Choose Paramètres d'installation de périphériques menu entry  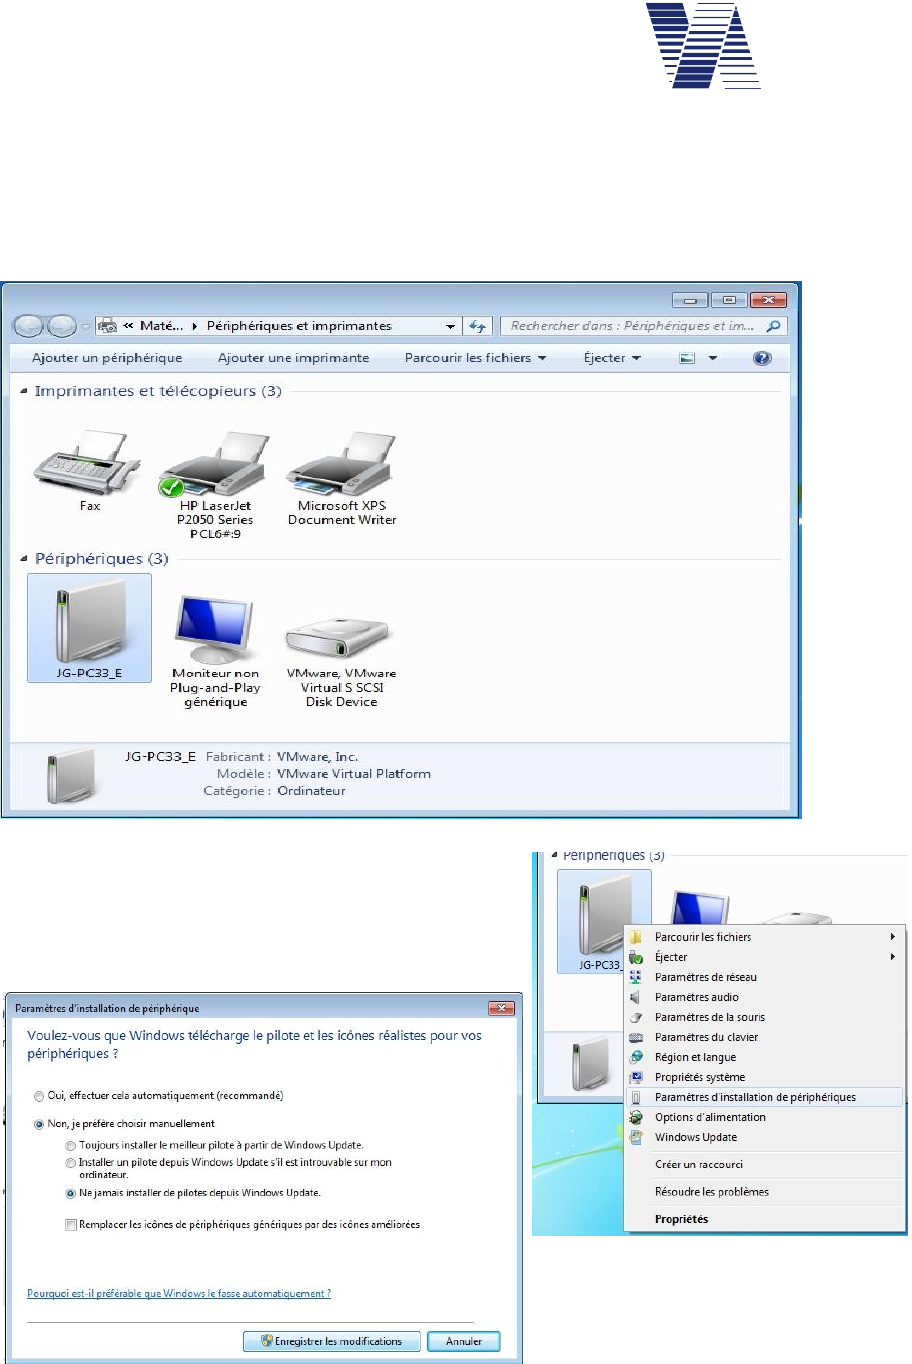click(764, 1097)
